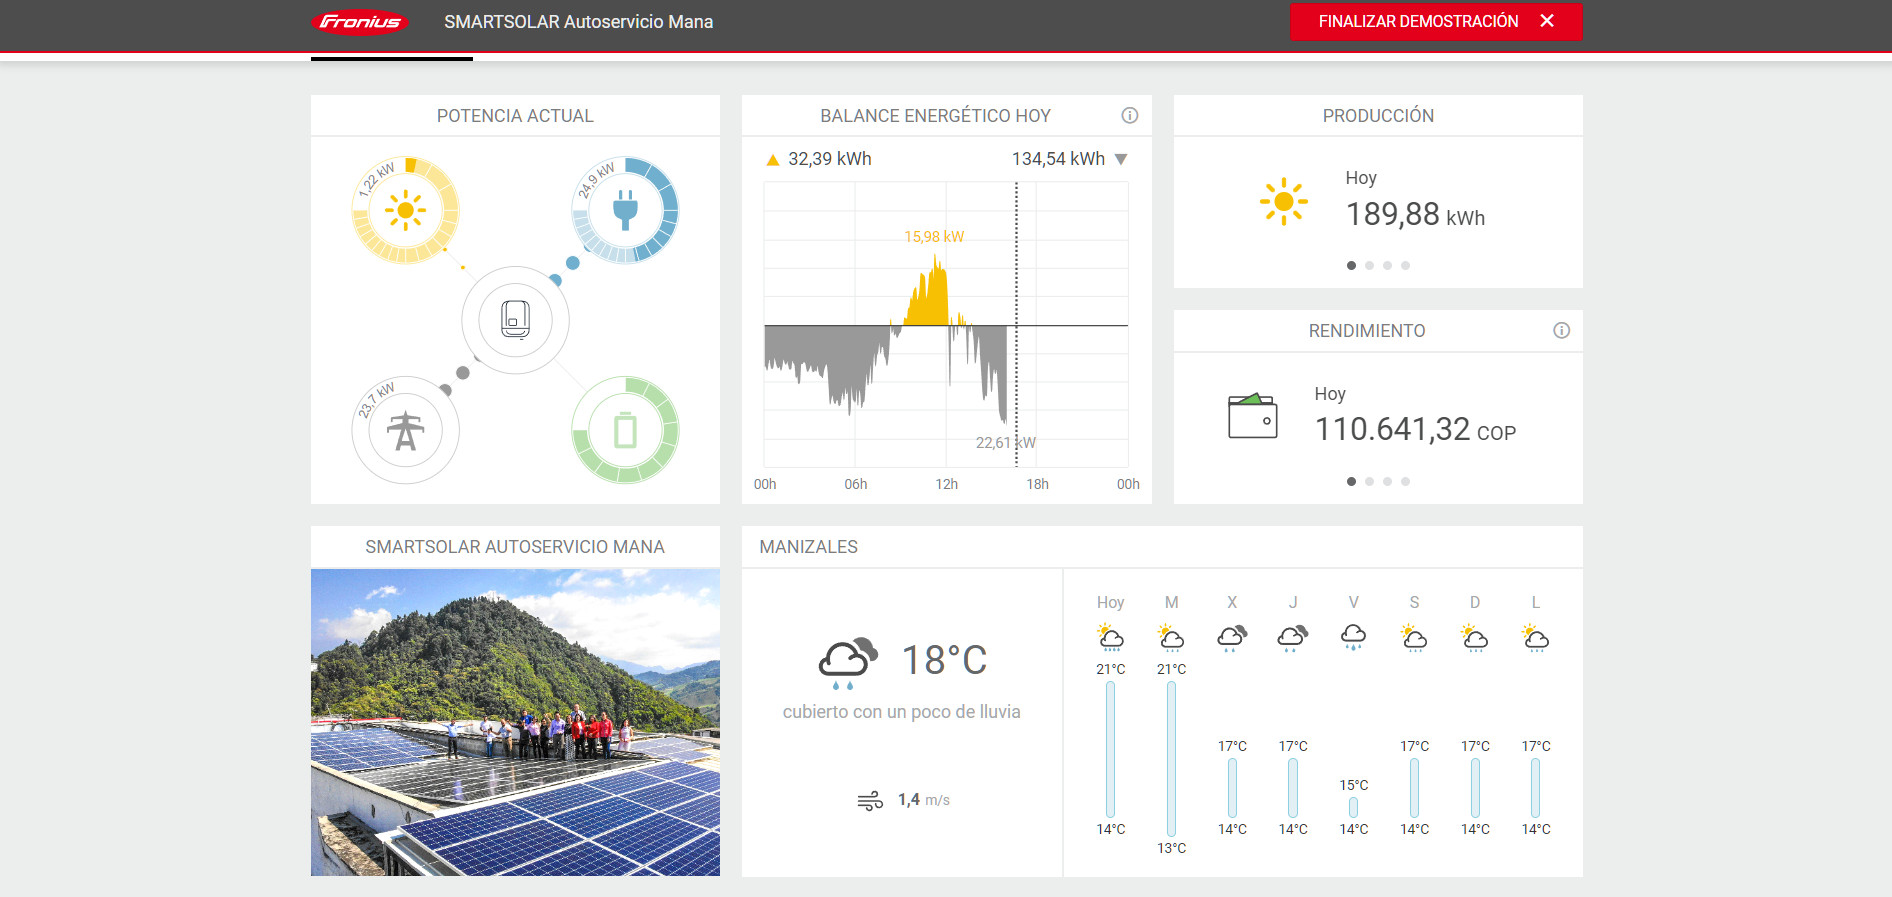
Task: Click the wallet icon in Rendimiento
Action: pyautogui.click(x=1252, y=416)
